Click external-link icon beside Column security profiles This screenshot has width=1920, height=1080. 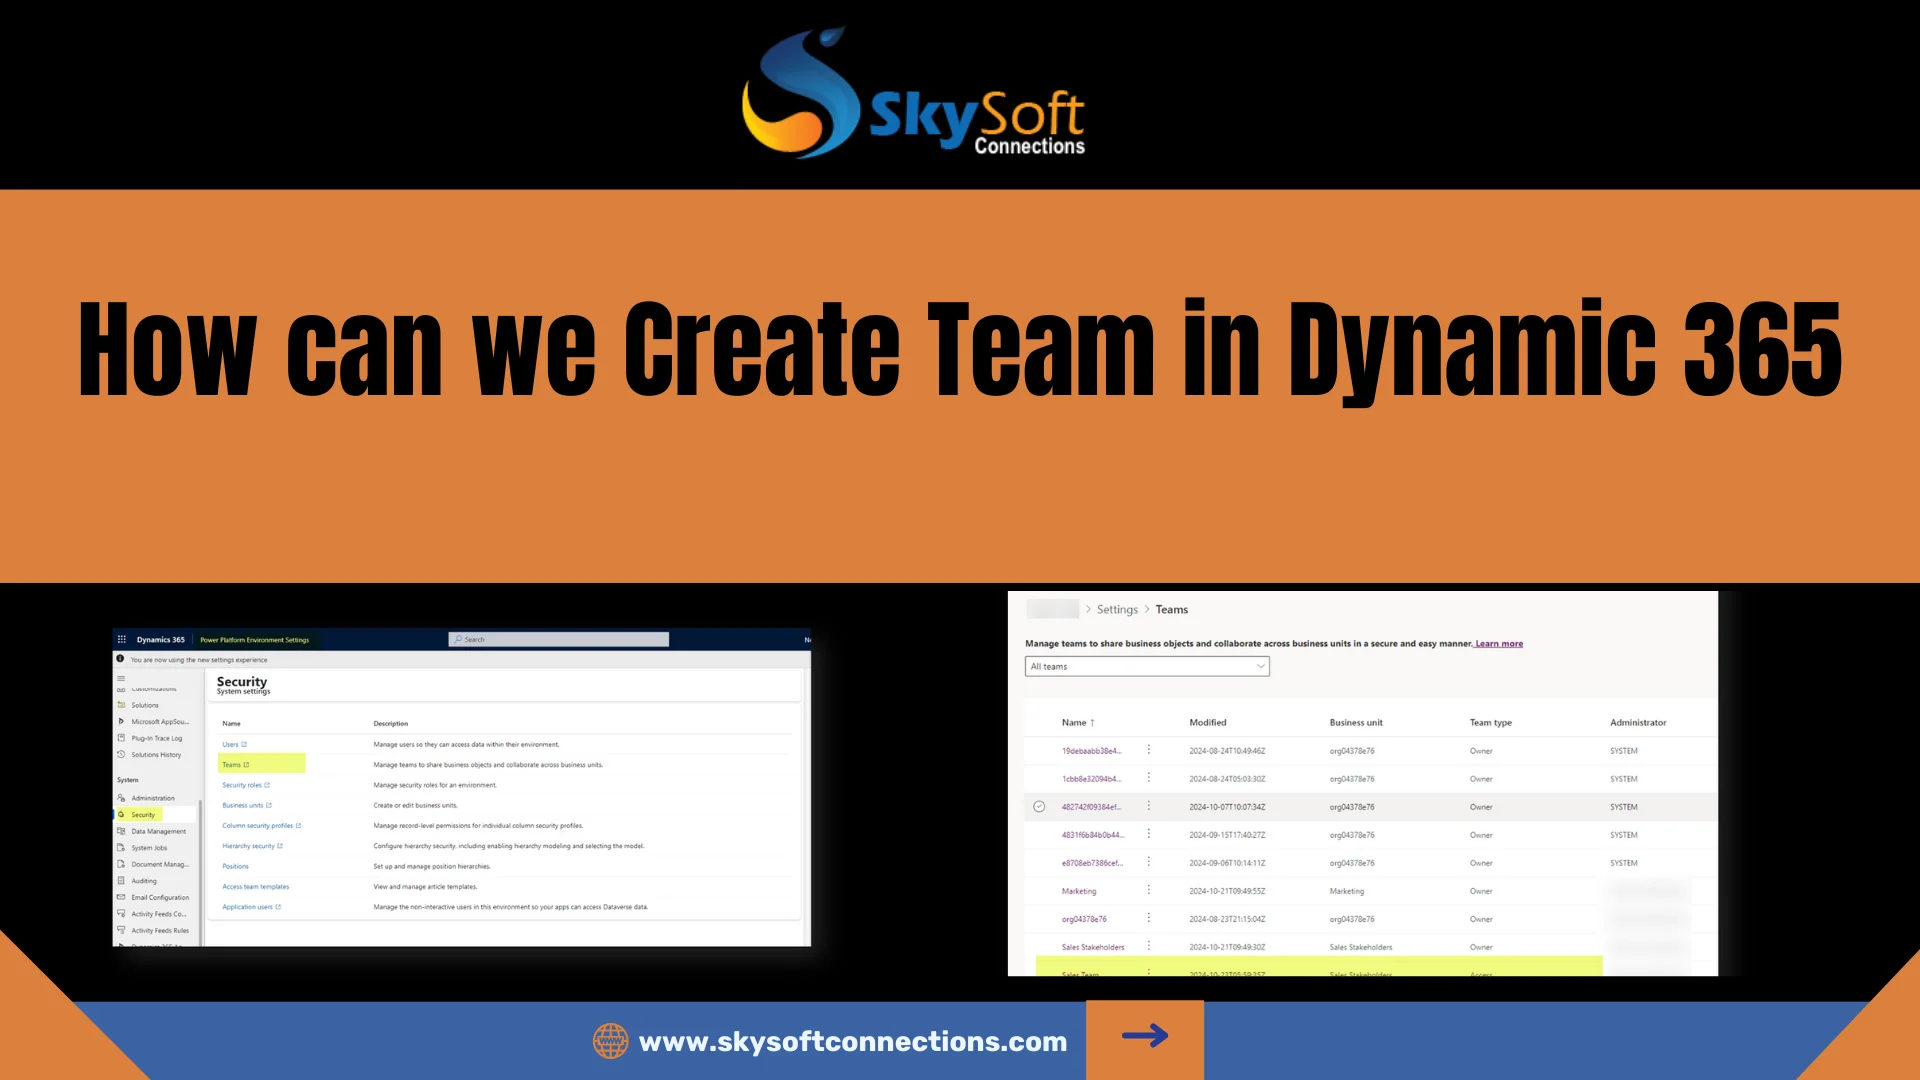(x=298, y=826)
